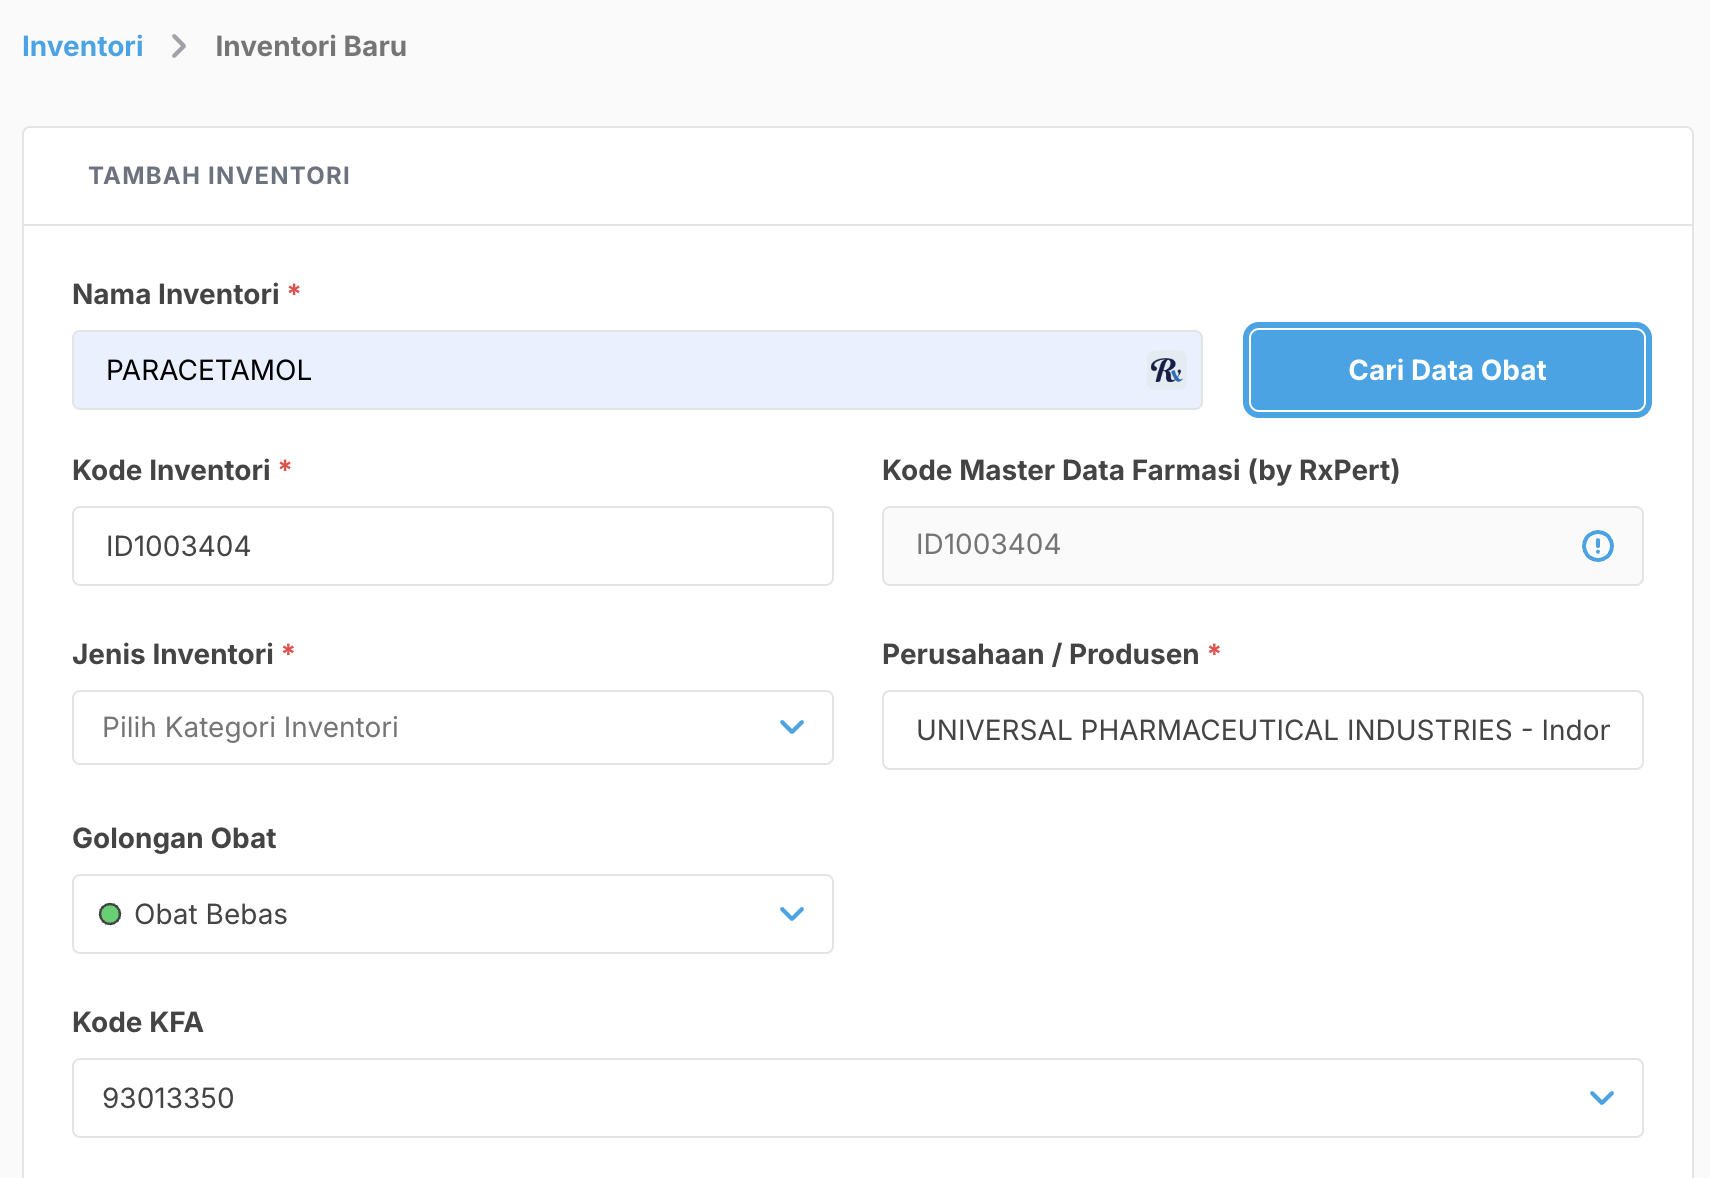1710x1178 pixels.
Task: Open the Golongan Obat selection showing Obat Bebas
Action: point(450,913)
